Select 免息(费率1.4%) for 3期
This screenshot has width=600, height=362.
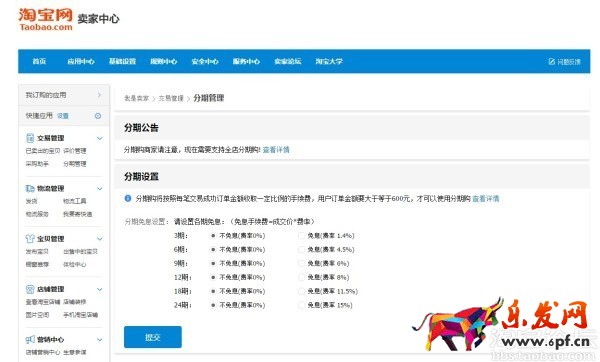301,236
